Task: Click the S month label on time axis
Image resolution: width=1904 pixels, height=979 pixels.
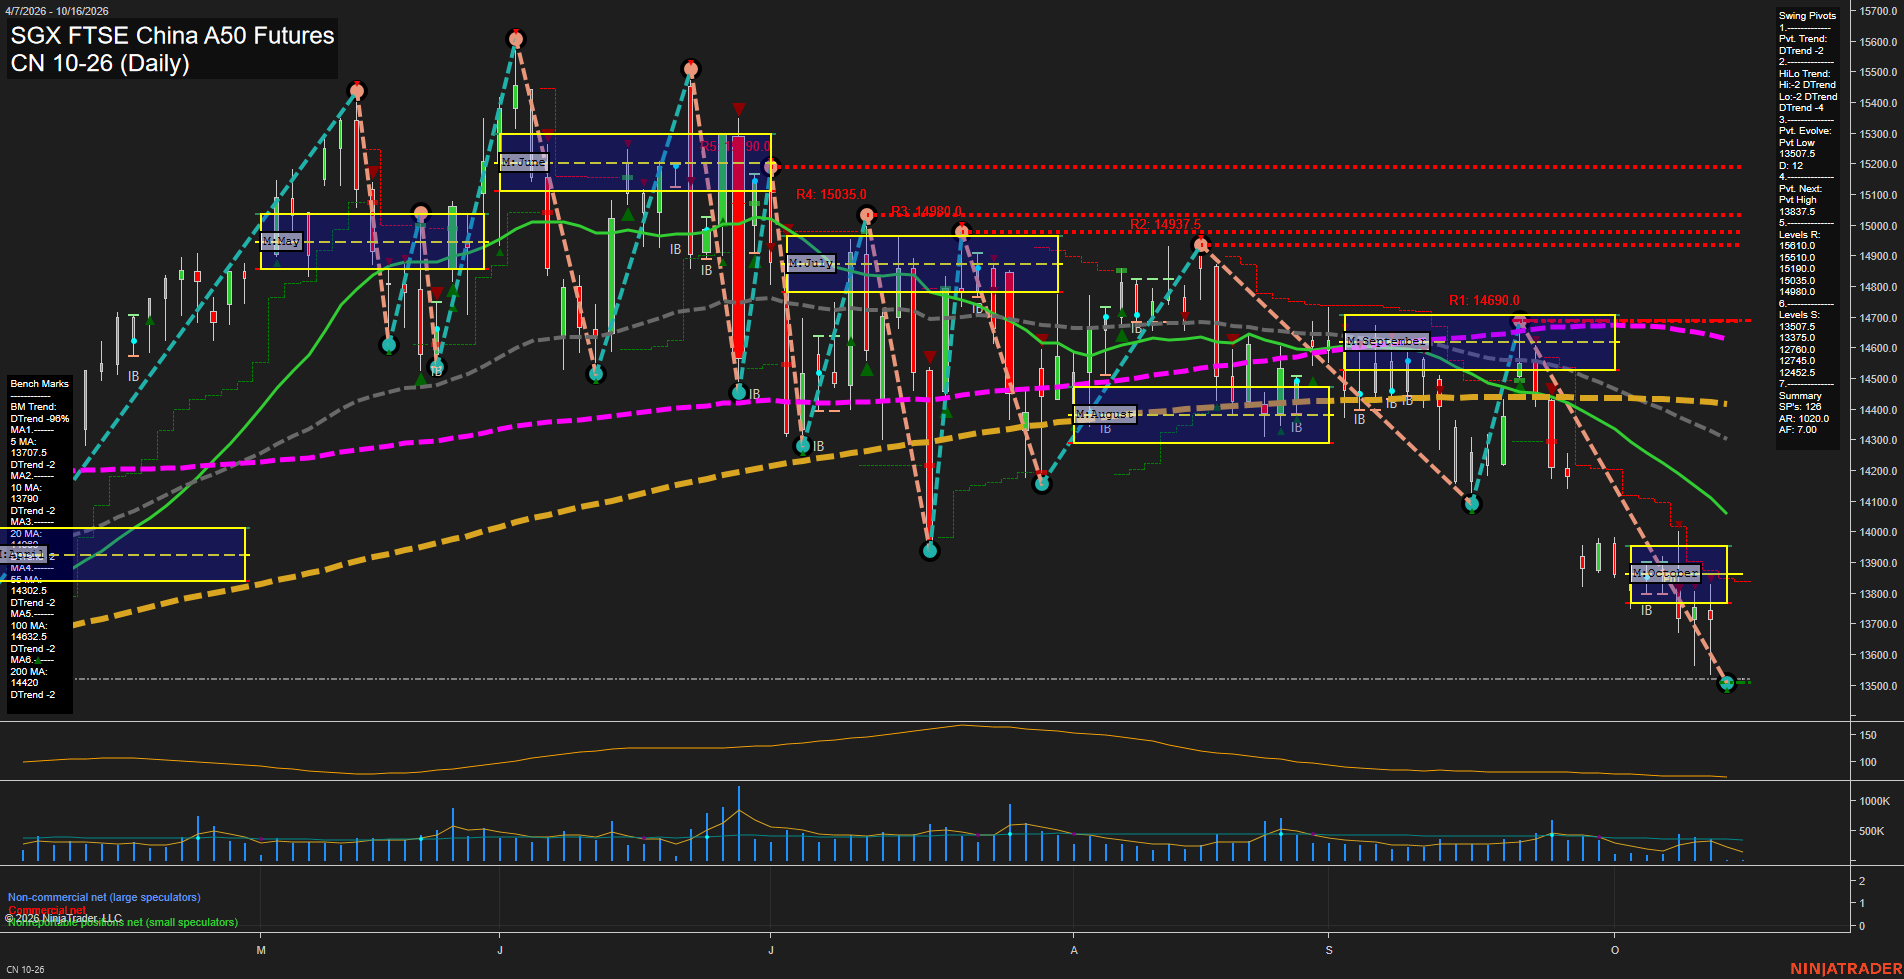Action: pos(1329,950)
